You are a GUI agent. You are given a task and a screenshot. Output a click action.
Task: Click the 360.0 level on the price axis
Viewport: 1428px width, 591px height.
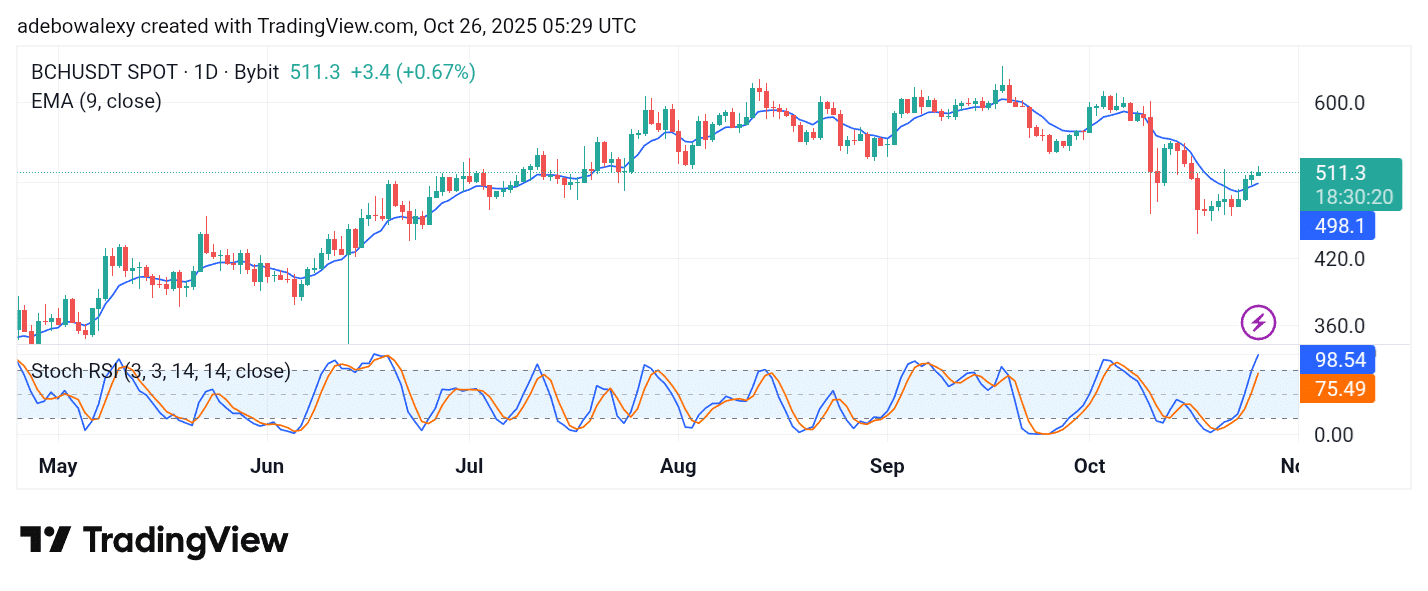[1338, 326]
